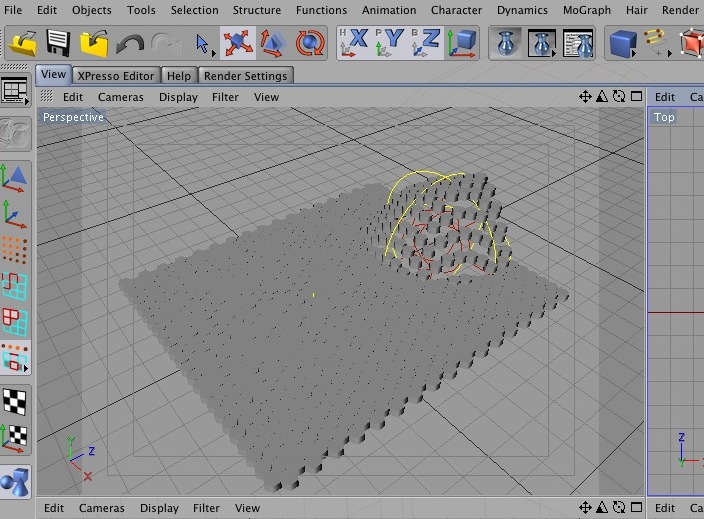Image resolution: width=704 pixels, height=519 pixels.
Task: Open Display menu in Perspective viewport
Action: click(x=178, y=97)
